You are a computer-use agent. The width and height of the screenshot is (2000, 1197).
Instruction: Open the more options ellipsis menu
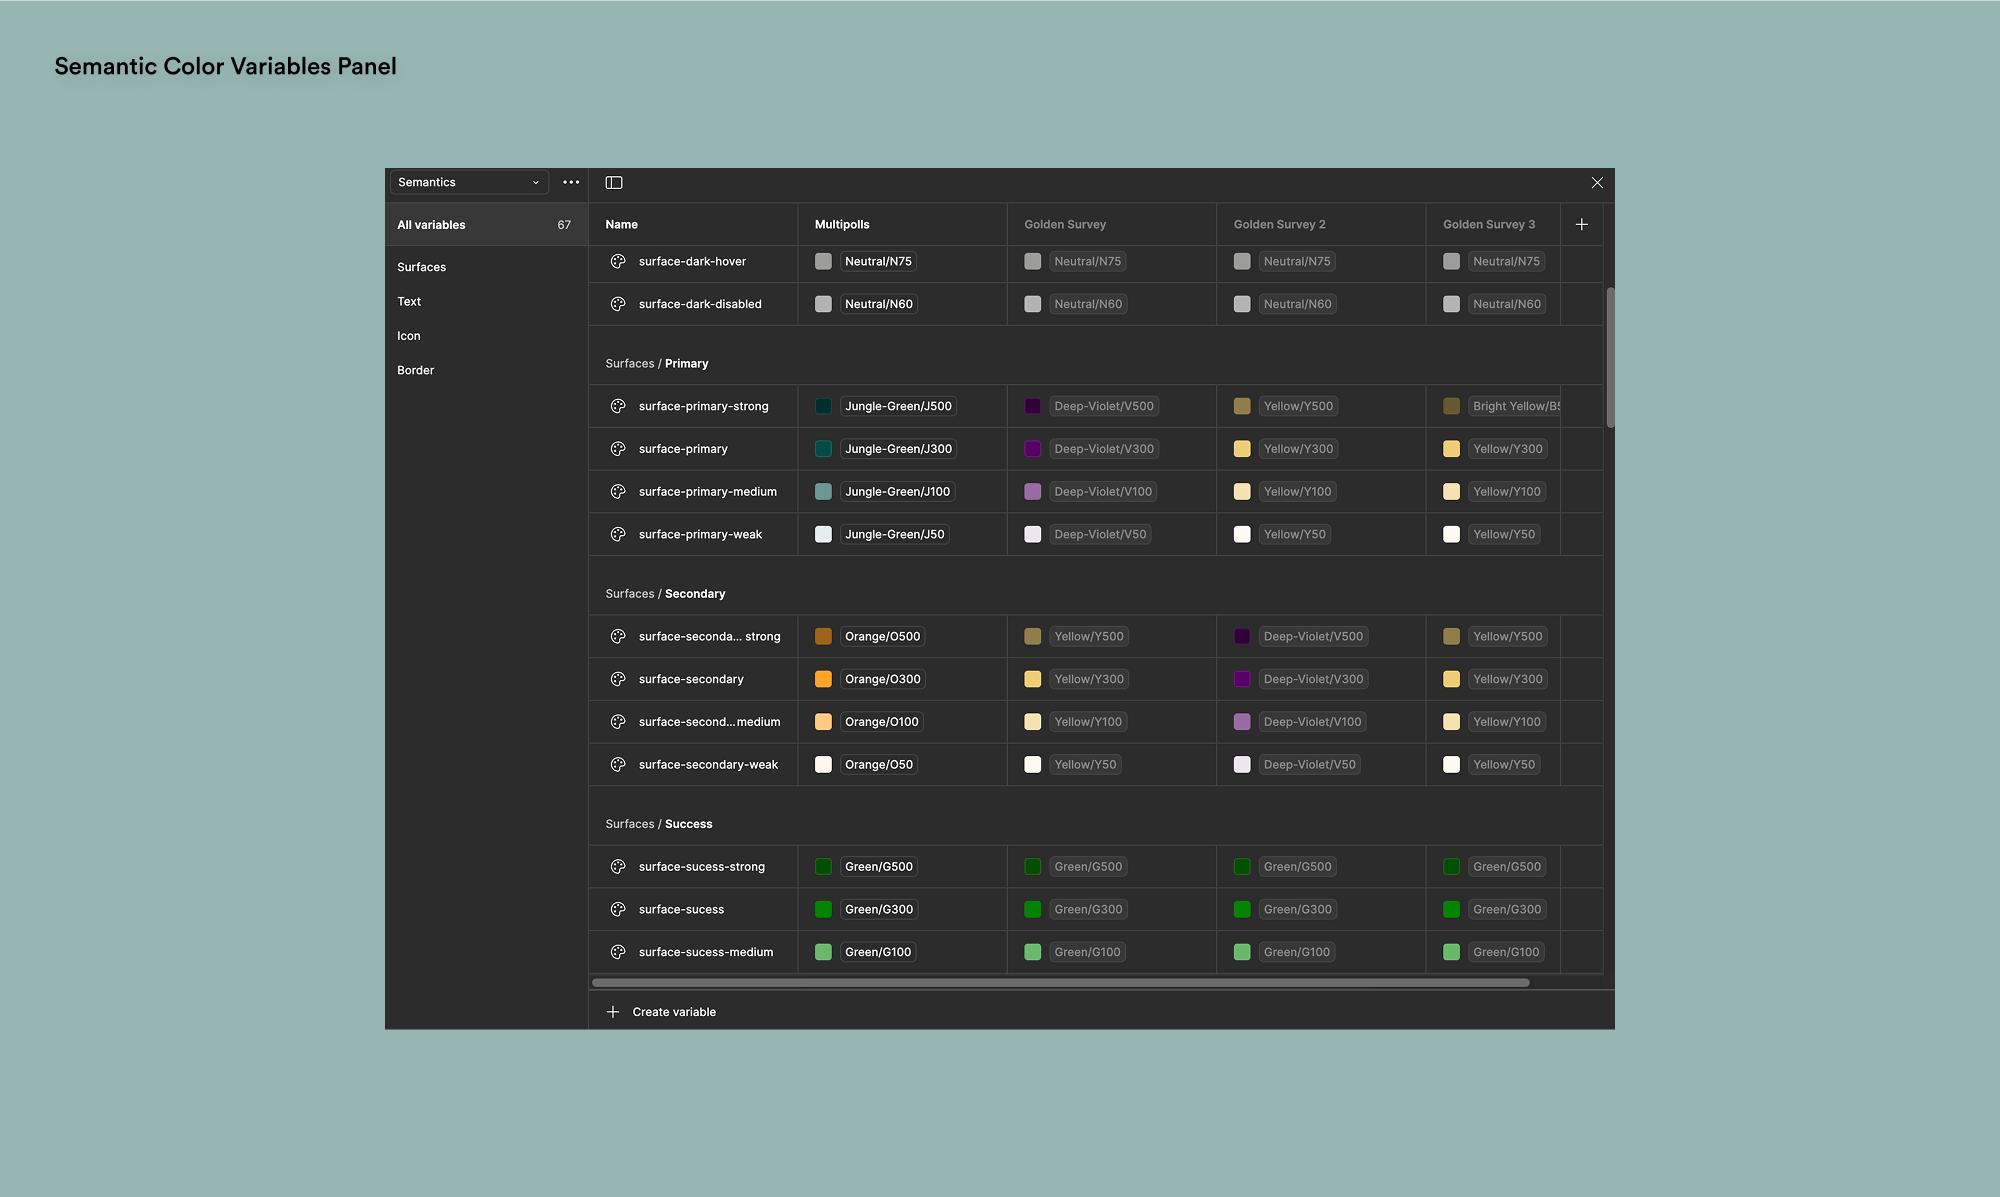point(571,182)
